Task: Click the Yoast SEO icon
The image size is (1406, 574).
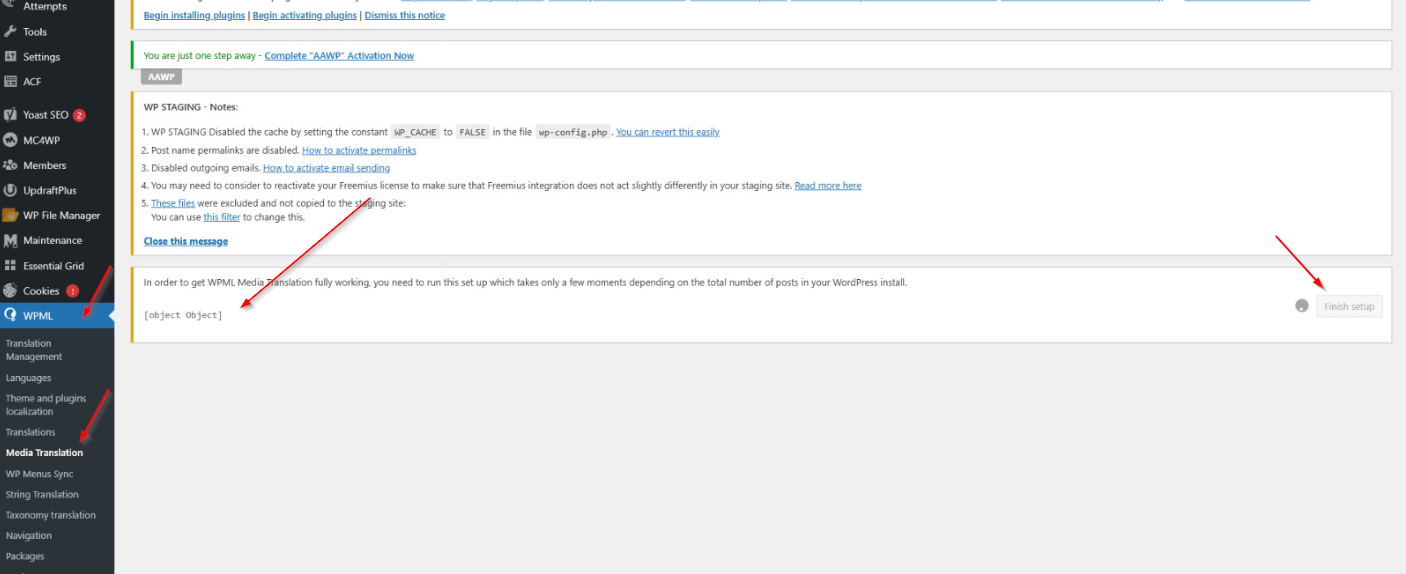Action: 11,115
